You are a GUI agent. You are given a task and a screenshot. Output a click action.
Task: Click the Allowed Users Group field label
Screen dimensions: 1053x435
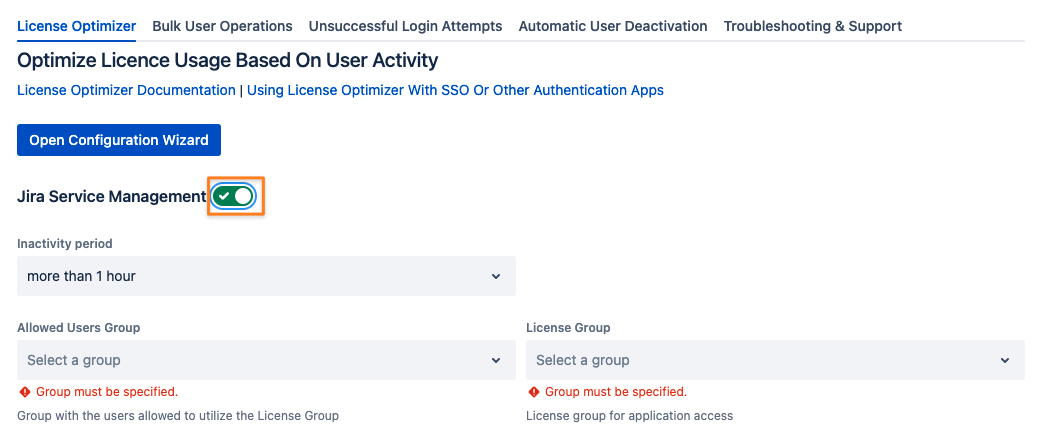tap(79, 328)
